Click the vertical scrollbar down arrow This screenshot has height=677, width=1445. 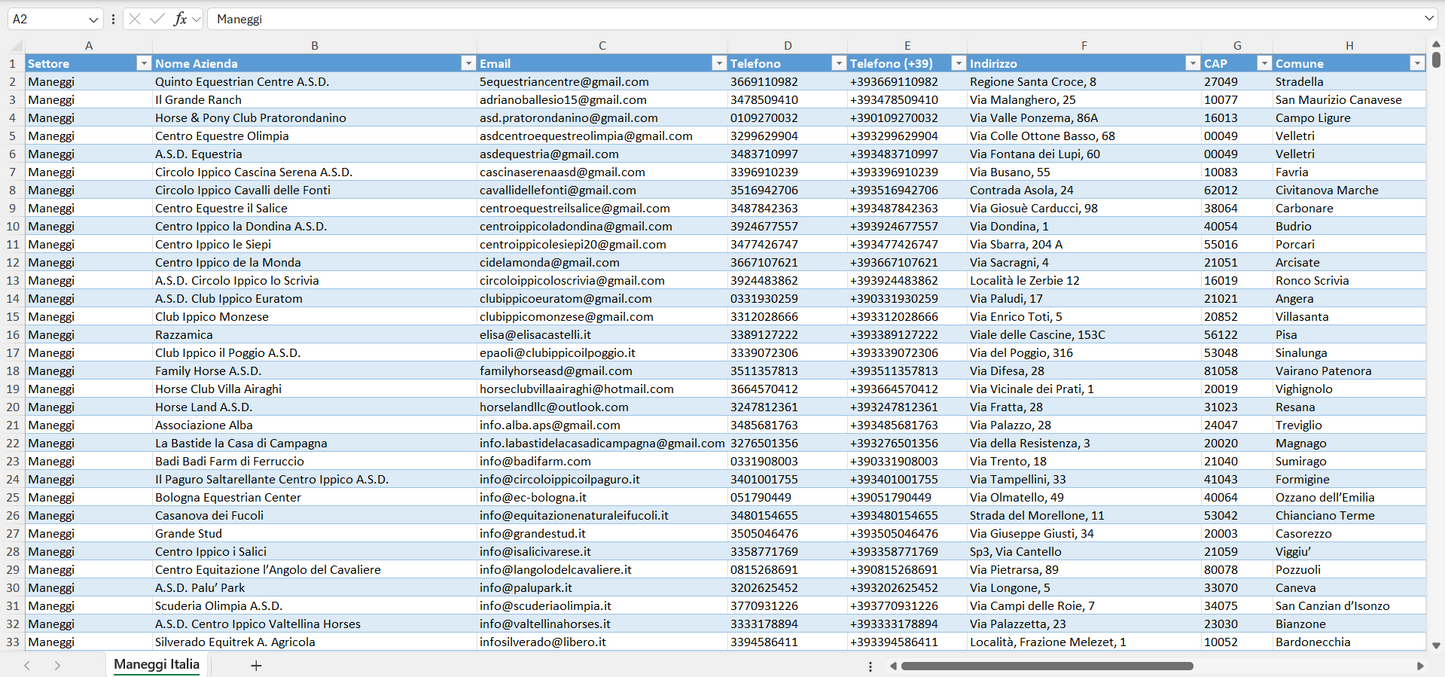point(1436,646)
